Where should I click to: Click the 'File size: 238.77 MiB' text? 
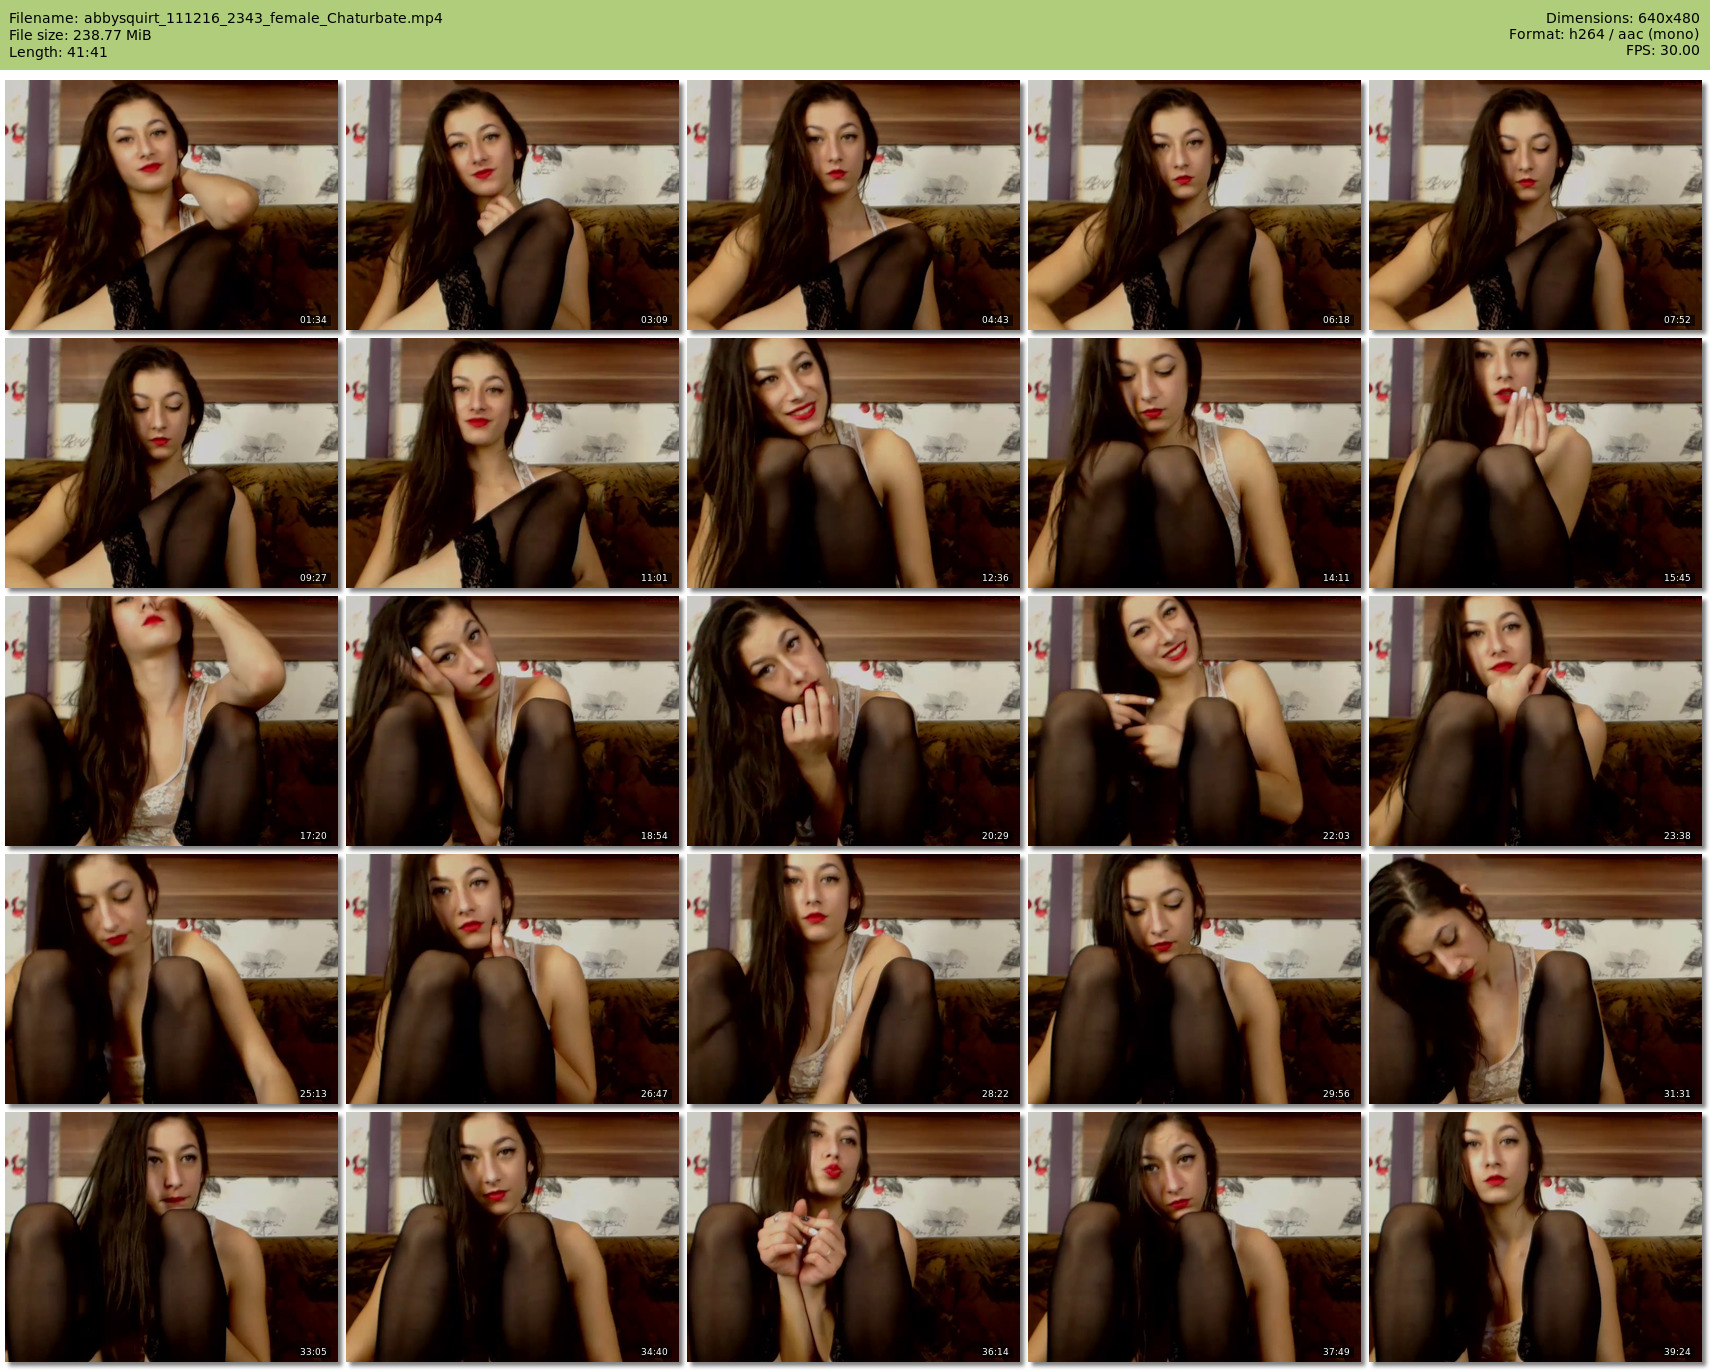pyautogui.click(x=80, y=35)
